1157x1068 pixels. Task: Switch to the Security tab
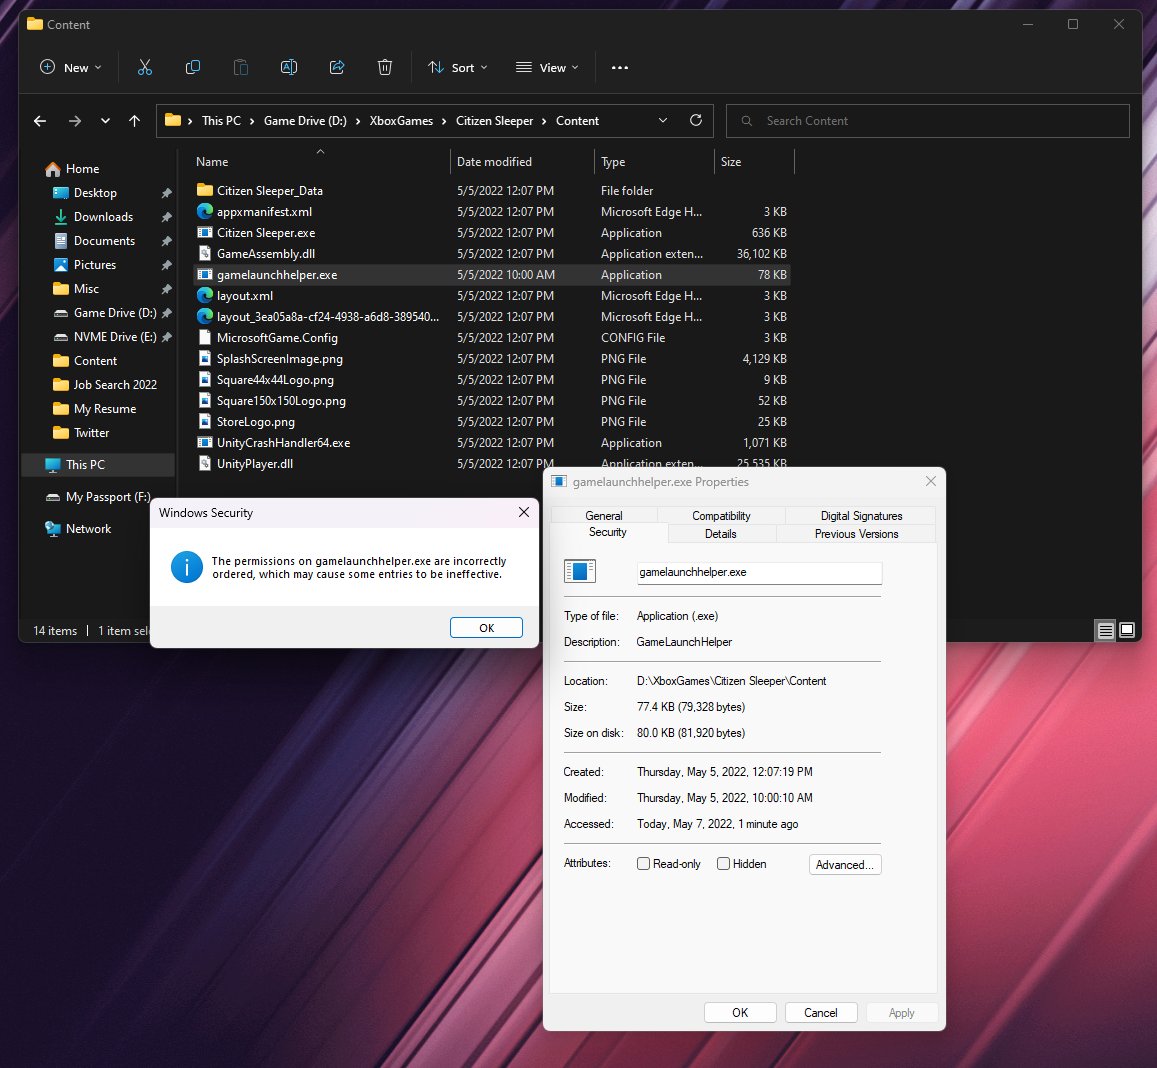point(607,532)
